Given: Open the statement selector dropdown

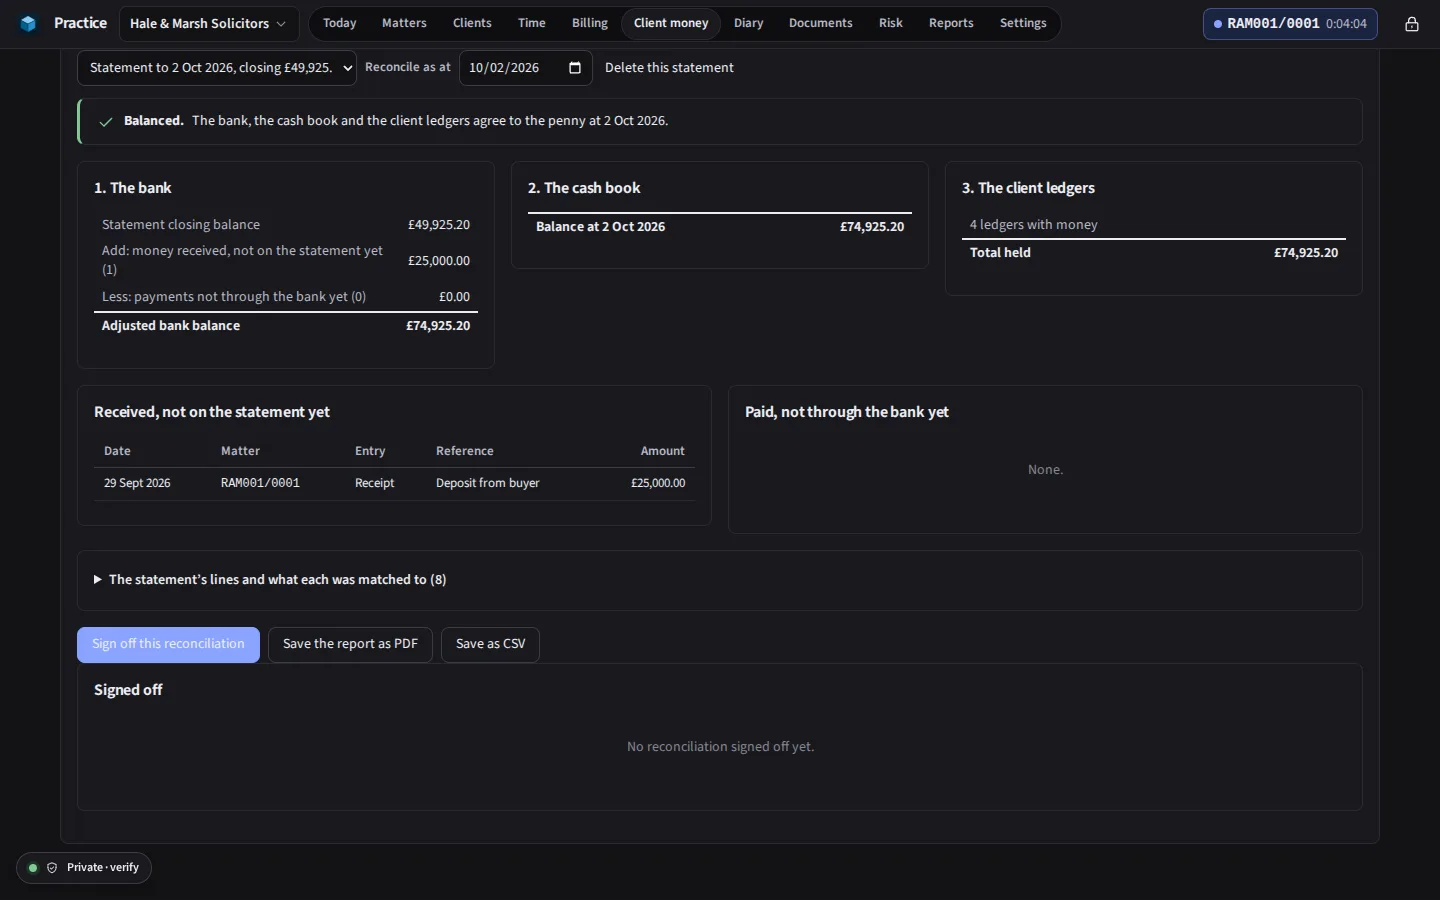Looking at the screenshot, I should click(x=217, y=68).
